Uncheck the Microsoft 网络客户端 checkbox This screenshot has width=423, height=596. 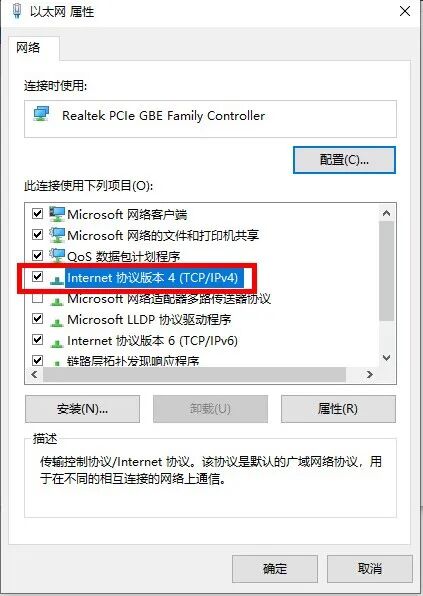(x=37, y=213)
